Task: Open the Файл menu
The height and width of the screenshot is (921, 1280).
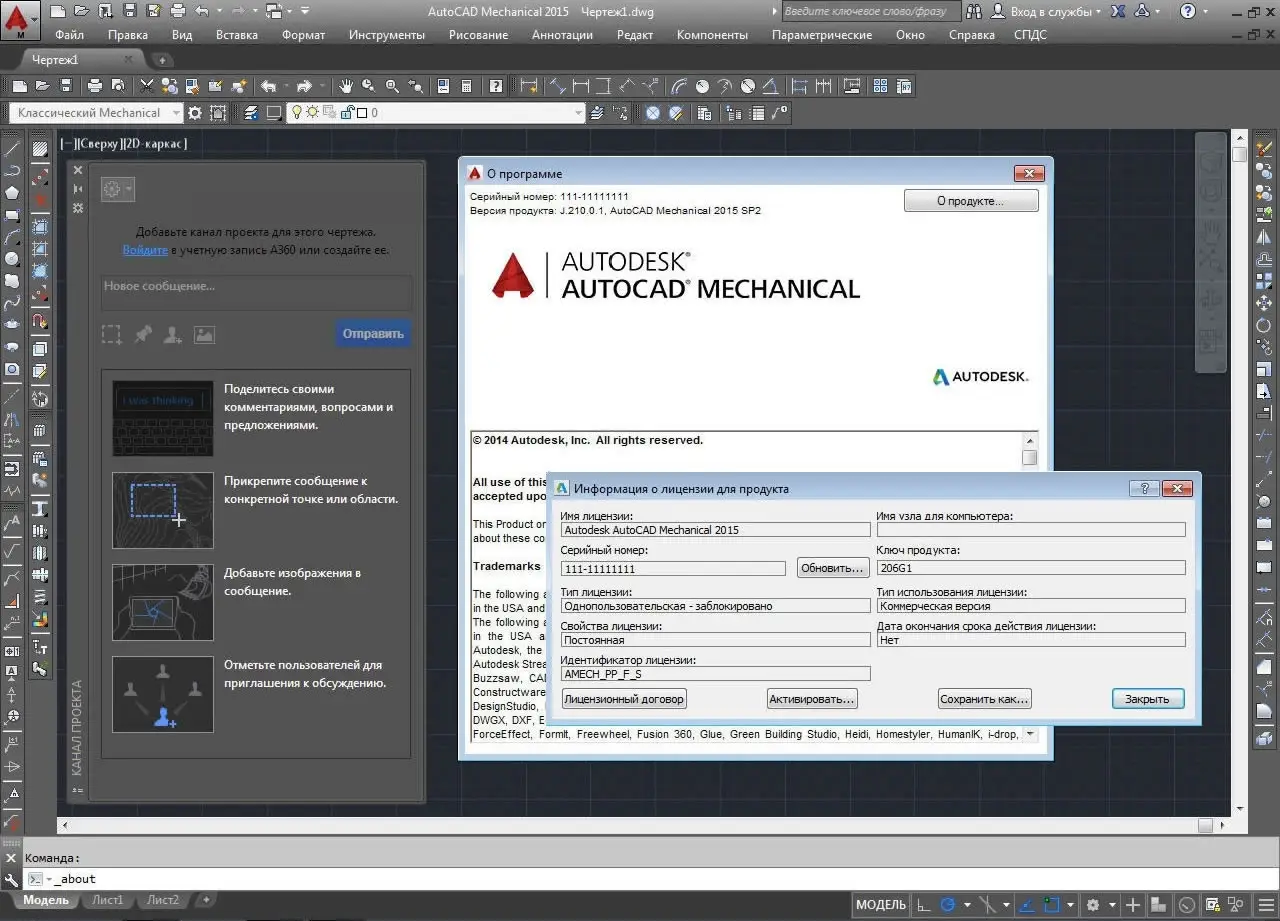Action: tap(69, 34)
